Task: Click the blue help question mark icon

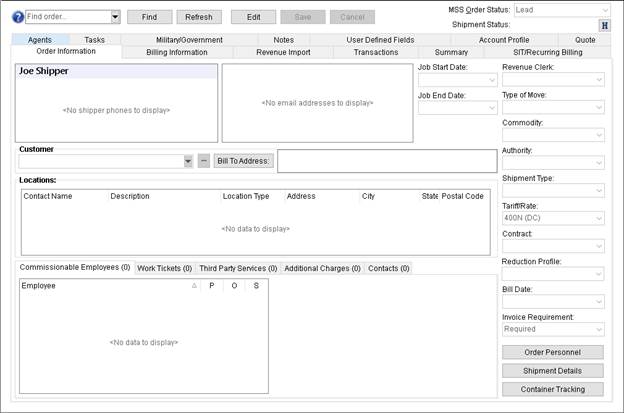Action: click(17, 17)
